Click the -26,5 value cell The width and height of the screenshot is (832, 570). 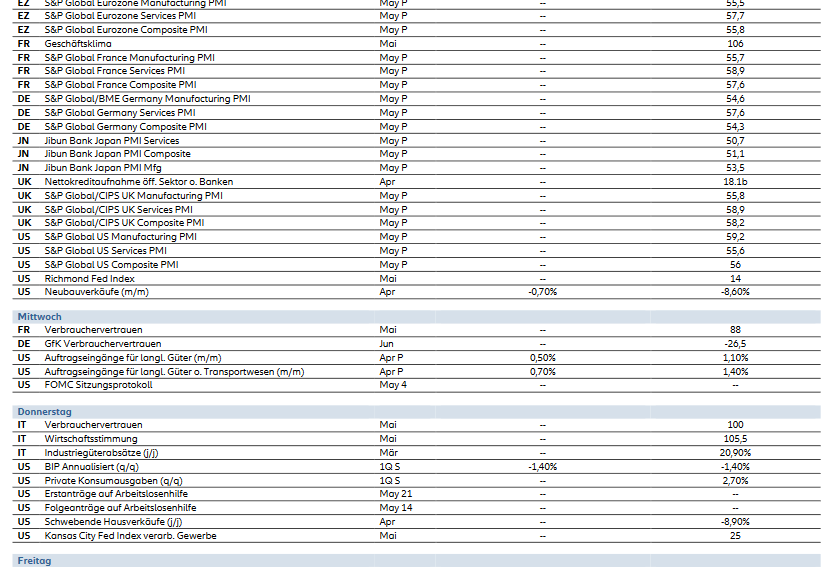pos(735,344)
